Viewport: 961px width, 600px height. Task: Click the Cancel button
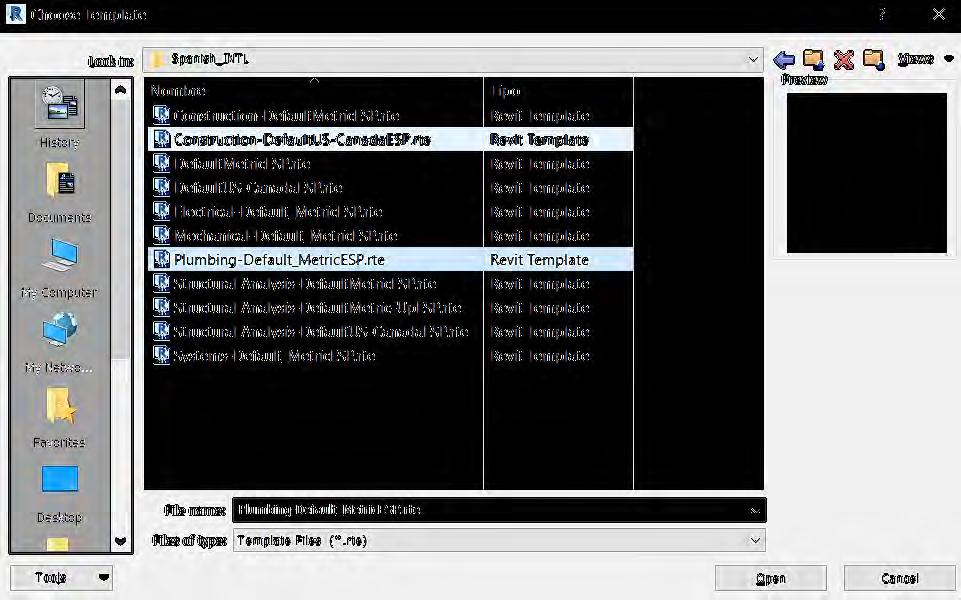900,578
